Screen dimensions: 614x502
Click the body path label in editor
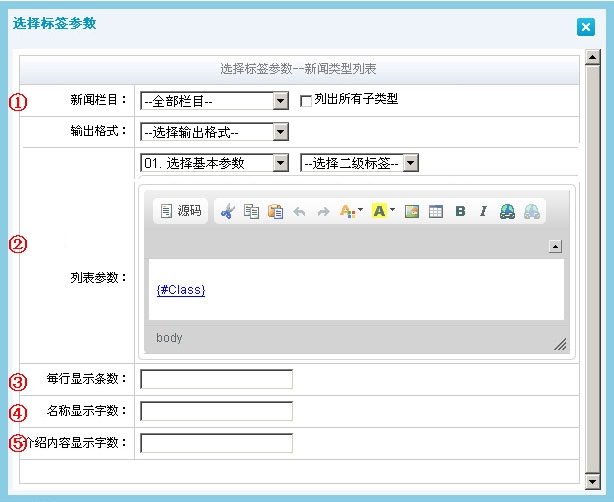point(169,338)
